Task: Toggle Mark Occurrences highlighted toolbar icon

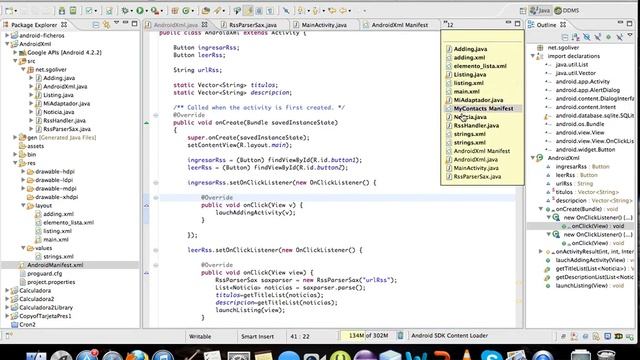Action: (x=248, y=11)
